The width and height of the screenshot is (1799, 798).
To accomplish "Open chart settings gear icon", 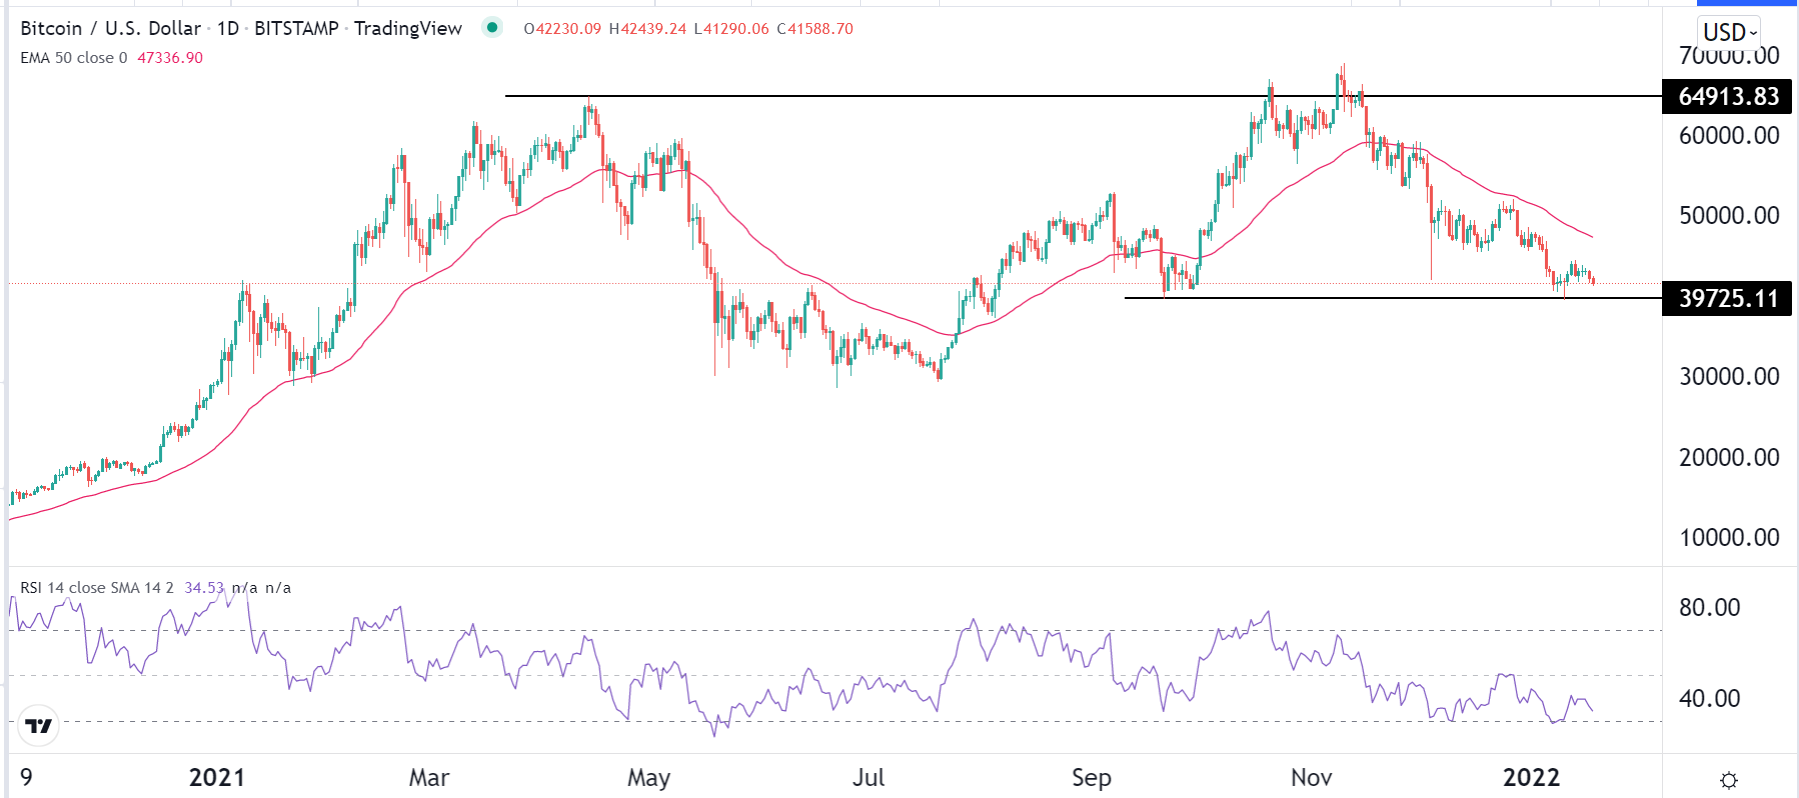I will [x=1729, y=780].
